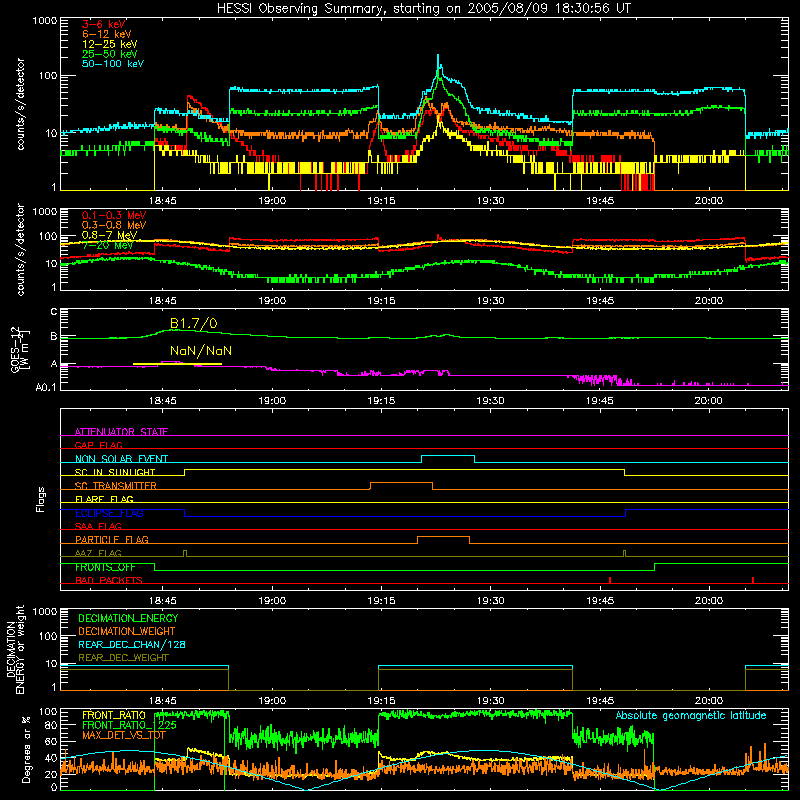This screenshot has width=800, height=800.
Task: Click the 0.1-0.3 MeV legend label
Action: pos(114,216)
